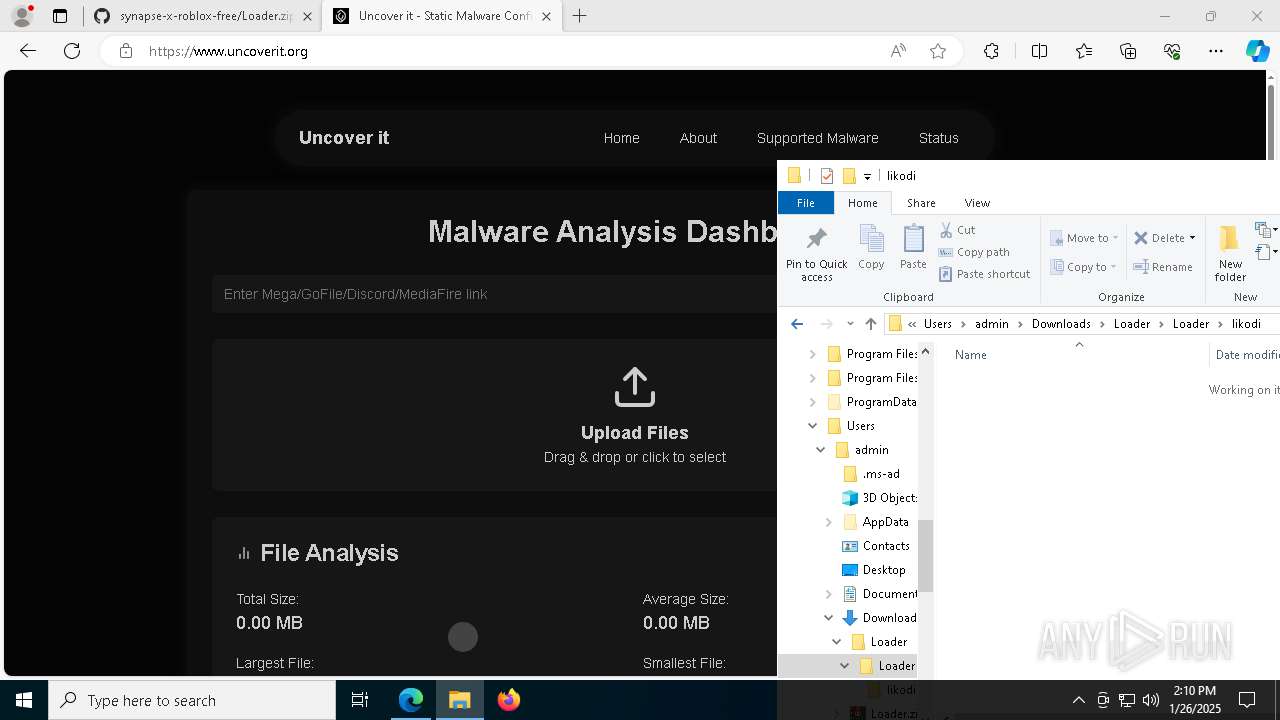Open the Supported Malware page
Image resolution: width=1280 pixels, height=720 pixels.
point(817,138)
